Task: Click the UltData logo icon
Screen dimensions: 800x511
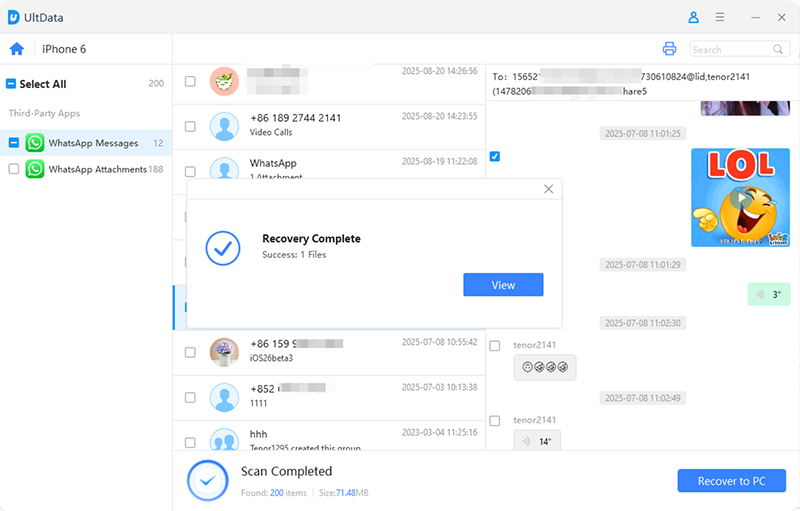Action: click(13, 17)
